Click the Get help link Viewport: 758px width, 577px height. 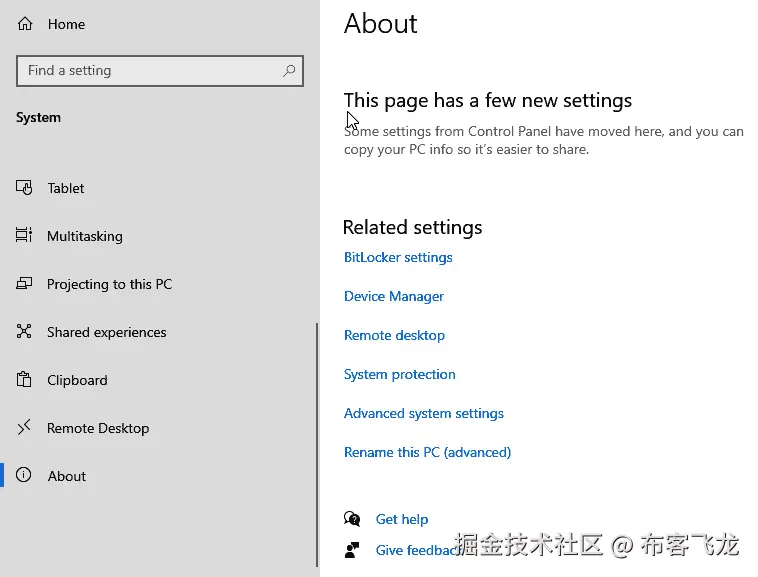(x=402, y=519)
